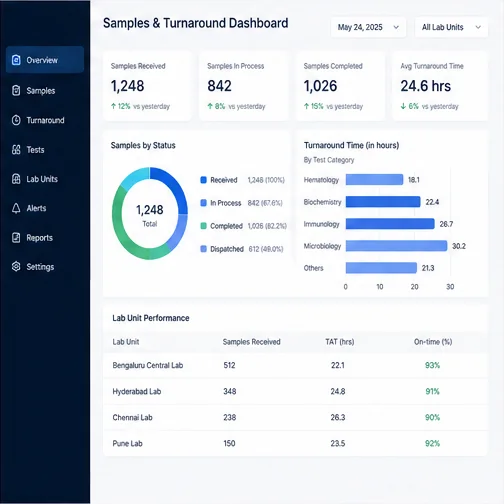
Task: Click the Samples clipboard icon in sidebar
Action: [x=16, y=90]
